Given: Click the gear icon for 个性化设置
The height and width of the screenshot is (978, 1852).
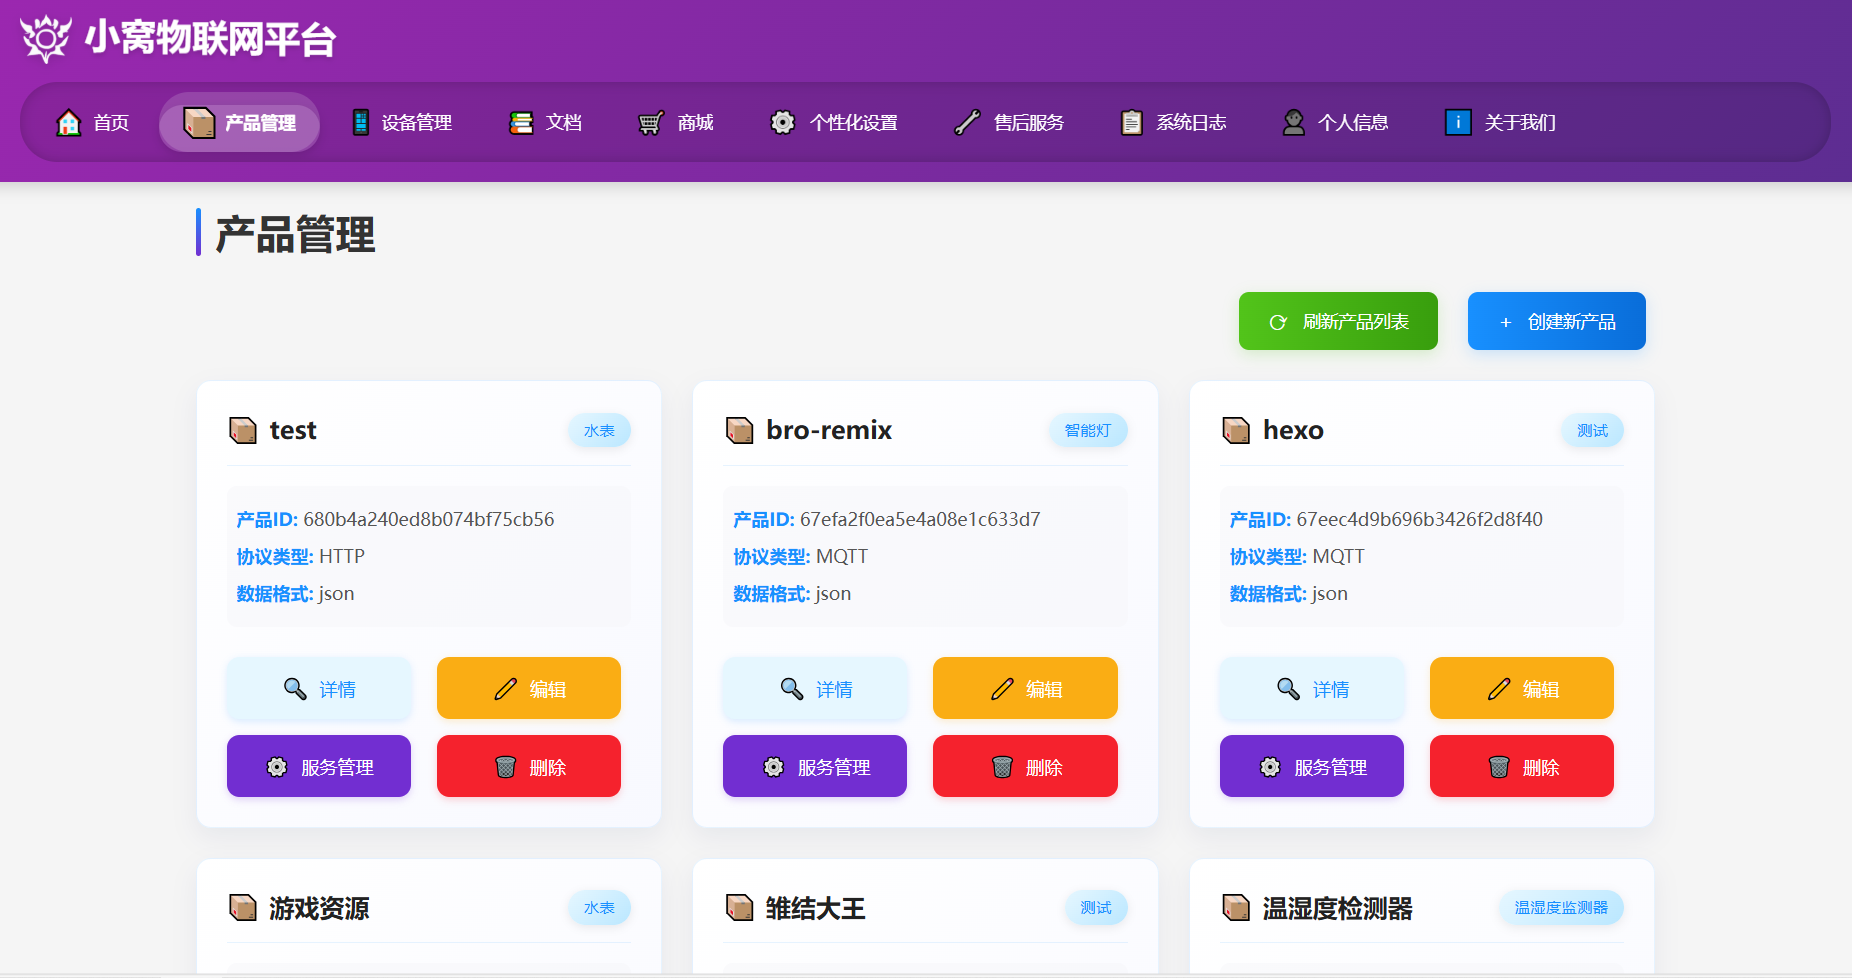Looking at the screenshot, I should click(782, 122).
